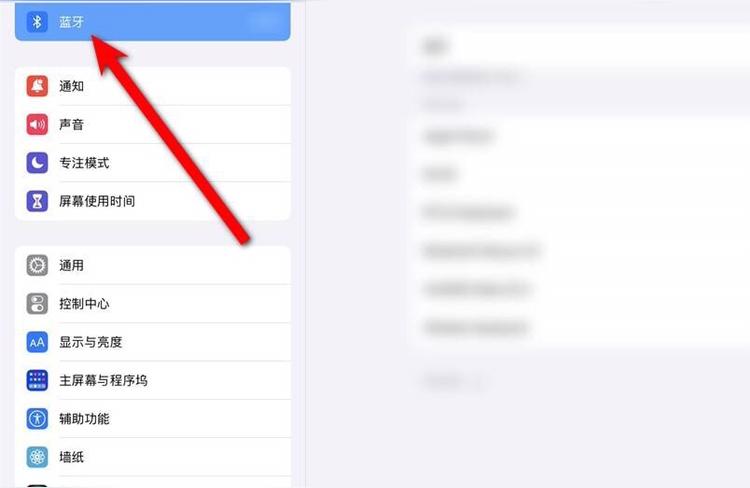This screenshot has height=488, width=750.
Task: Tap the 声音 speaker icon
Action: pos(37,124)
